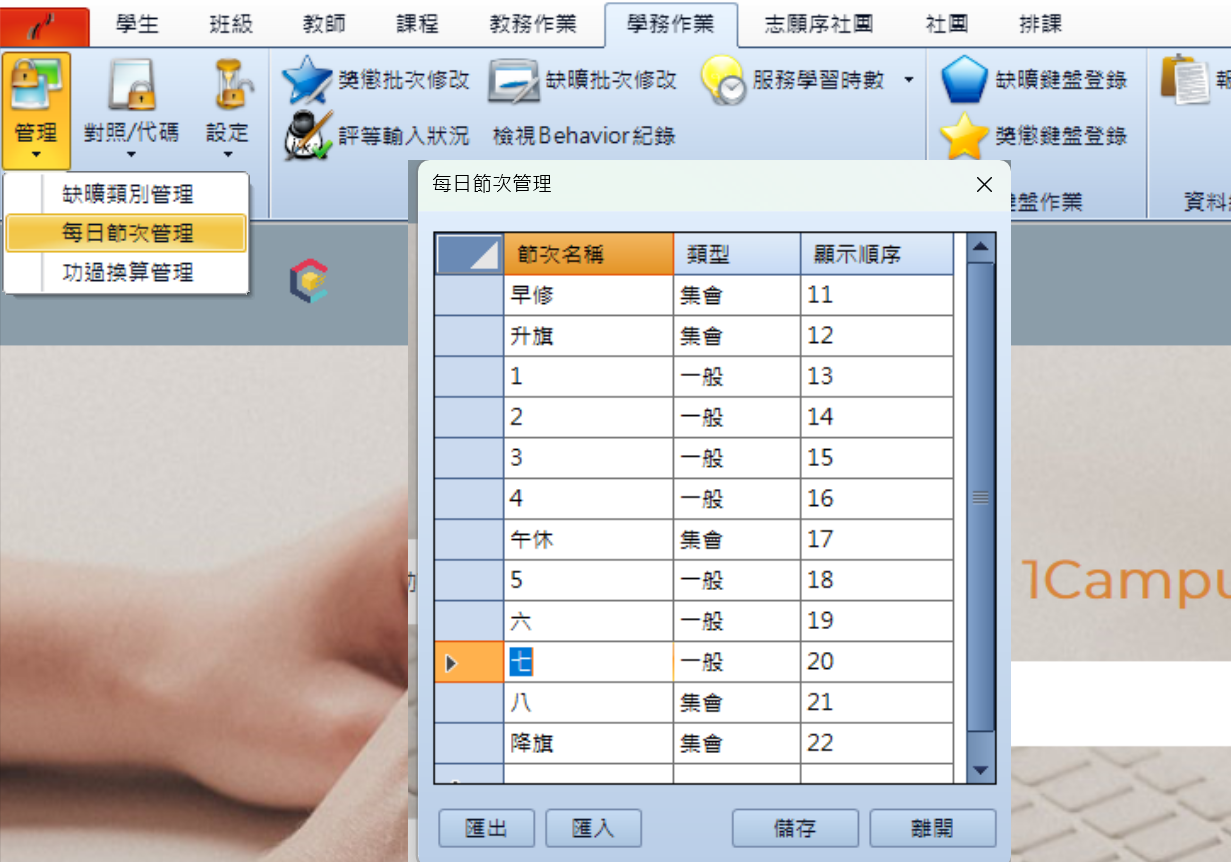1231x862 pixels.
Task: Click display order value 20
Action: point(877,662)
